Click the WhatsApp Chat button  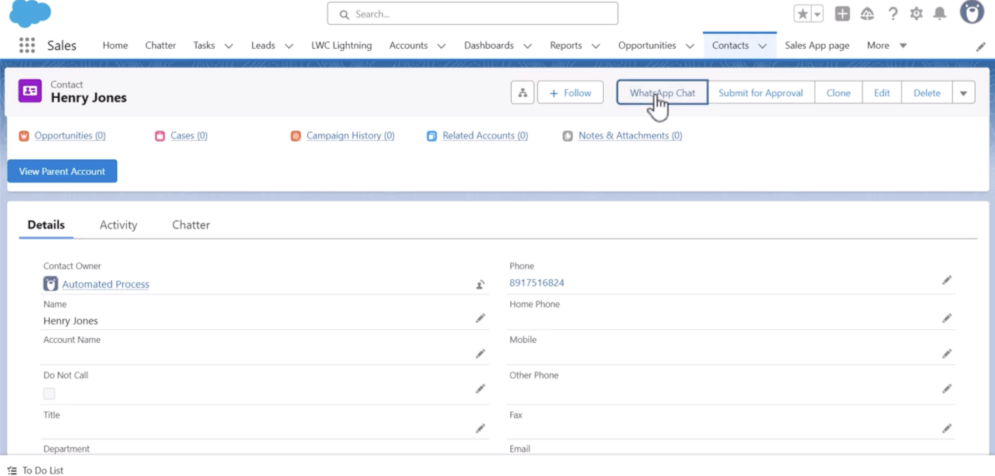(x=662, y=93)
